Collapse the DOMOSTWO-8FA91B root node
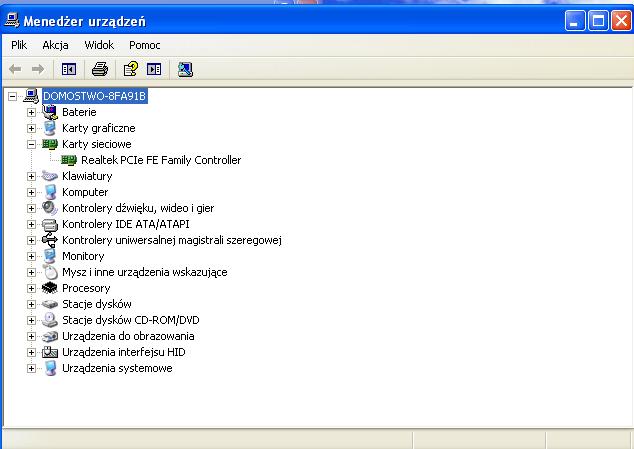Image resolution: width=634 pixels, height=449 pixels. pyautogui.click(x=13, y=96)
